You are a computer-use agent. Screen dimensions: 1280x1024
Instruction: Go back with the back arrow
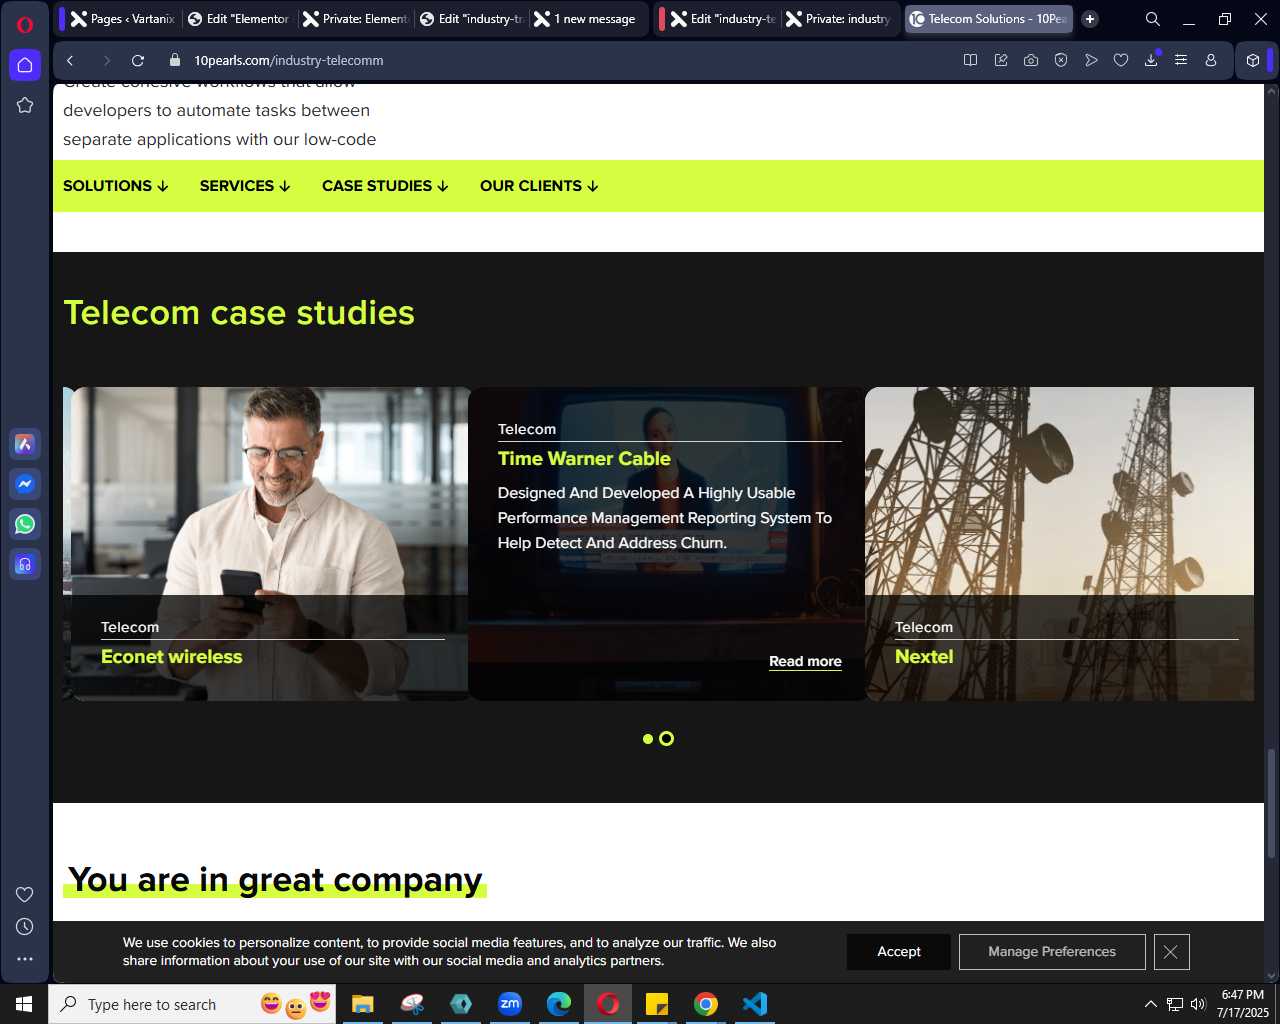pos(70,60)
